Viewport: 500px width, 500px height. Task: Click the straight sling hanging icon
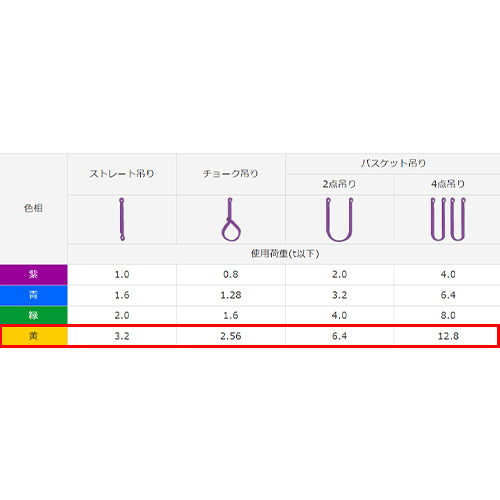(x=122, y=219)
